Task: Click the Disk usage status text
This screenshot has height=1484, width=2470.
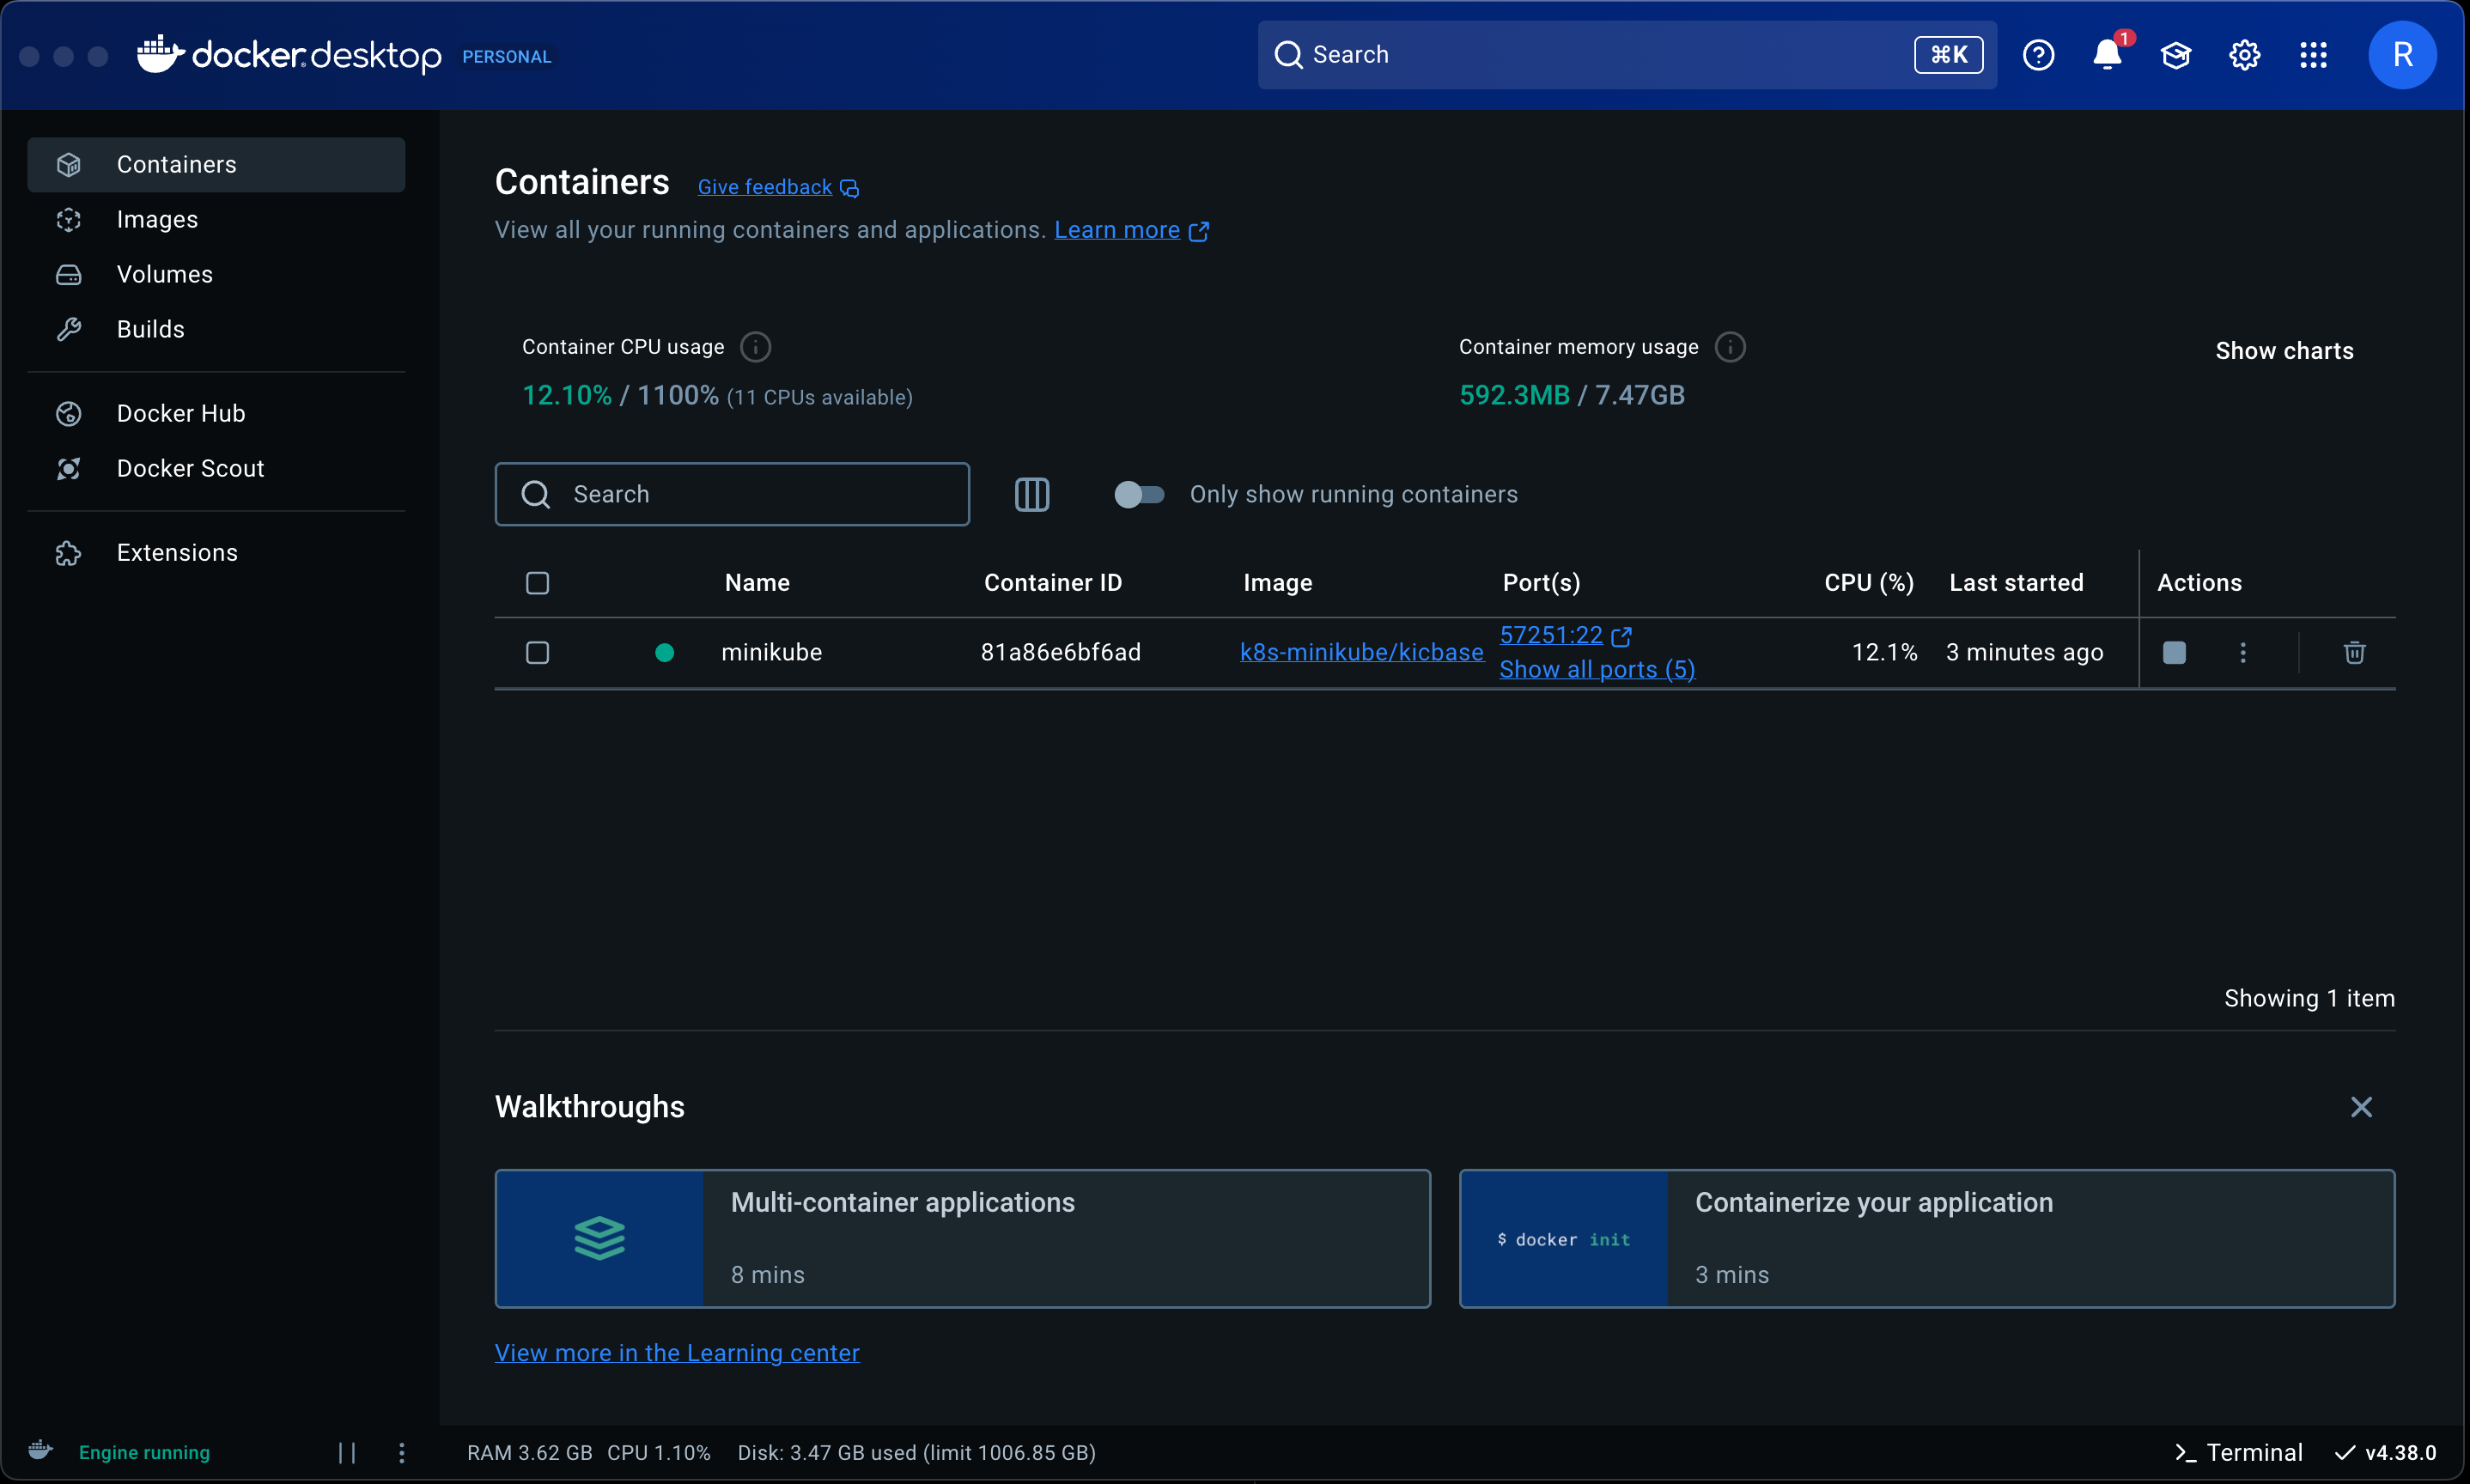Action: pyautogui.click(x=916, y=1453)
